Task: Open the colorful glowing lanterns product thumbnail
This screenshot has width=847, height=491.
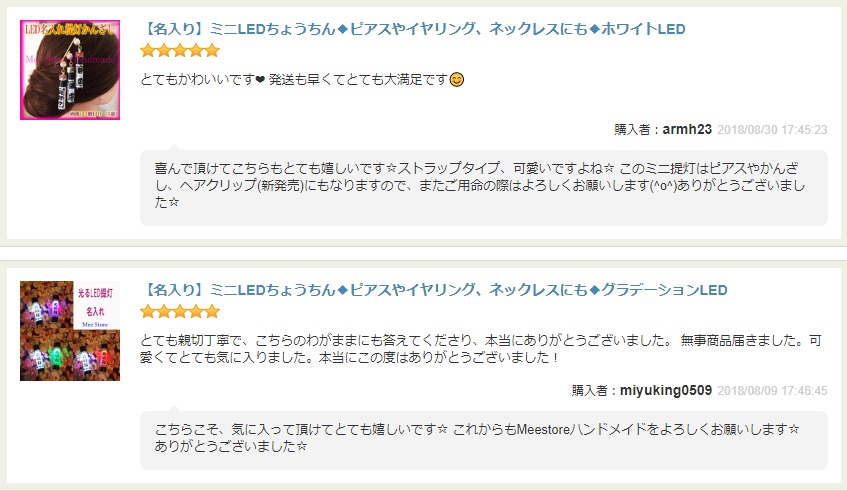Action: click(70, 331)
